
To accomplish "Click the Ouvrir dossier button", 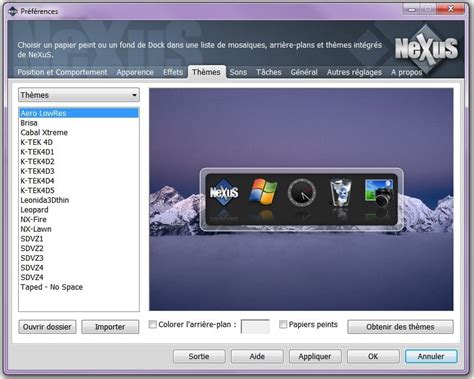I will [47, 327].
